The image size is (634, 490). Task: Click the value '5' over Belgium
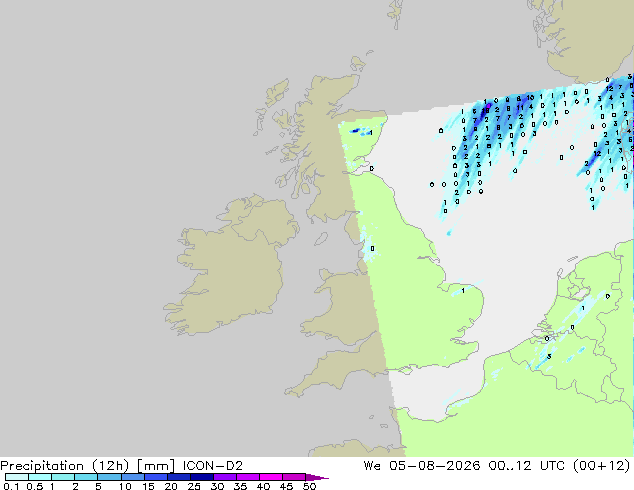pyautogui.click(x=549, y=357)
